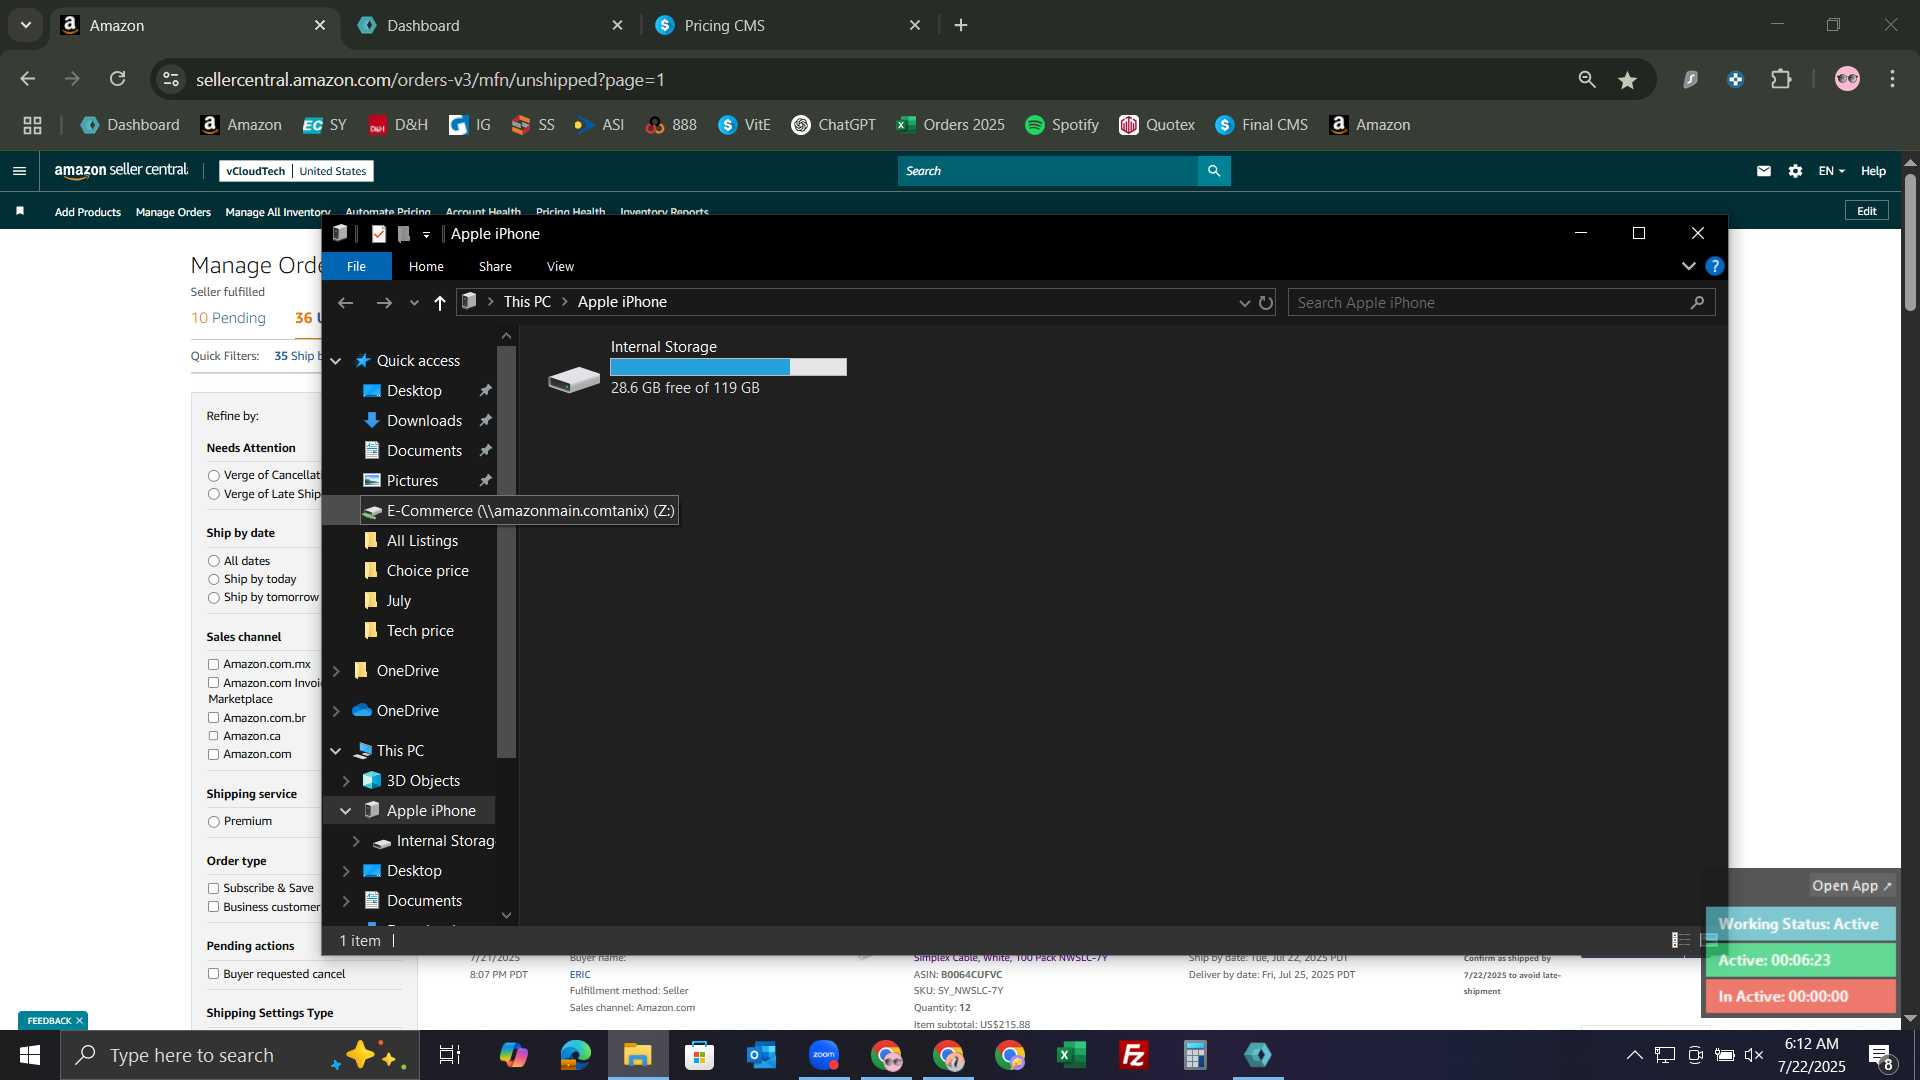Expand the File Explorer ribbon chevron
The height and width of the screenshot is (1080, 1920).
(x=1689, y=266)
